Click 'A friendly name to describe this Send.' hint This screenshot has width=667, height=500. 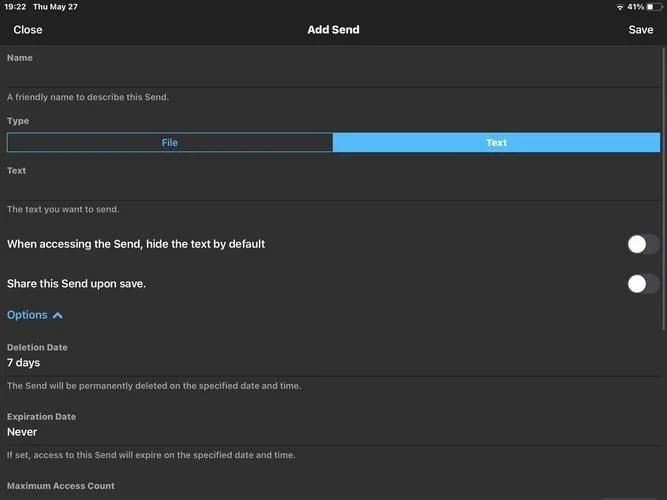[88, 97]
